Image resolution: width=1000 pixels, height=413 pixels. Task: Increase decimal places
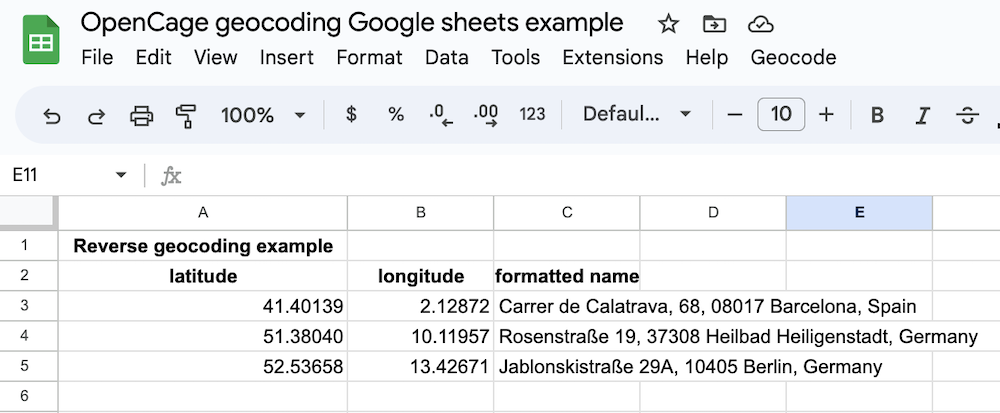point(486,115)
